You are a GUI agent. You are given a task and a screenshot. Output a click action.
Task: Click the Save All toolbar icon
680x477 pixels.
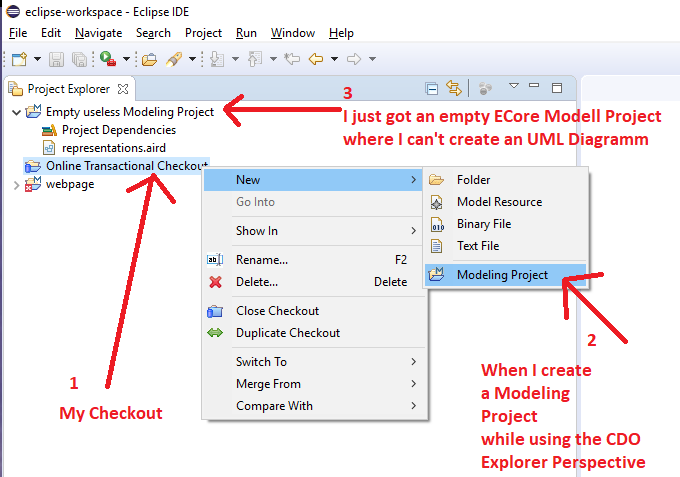79,59
